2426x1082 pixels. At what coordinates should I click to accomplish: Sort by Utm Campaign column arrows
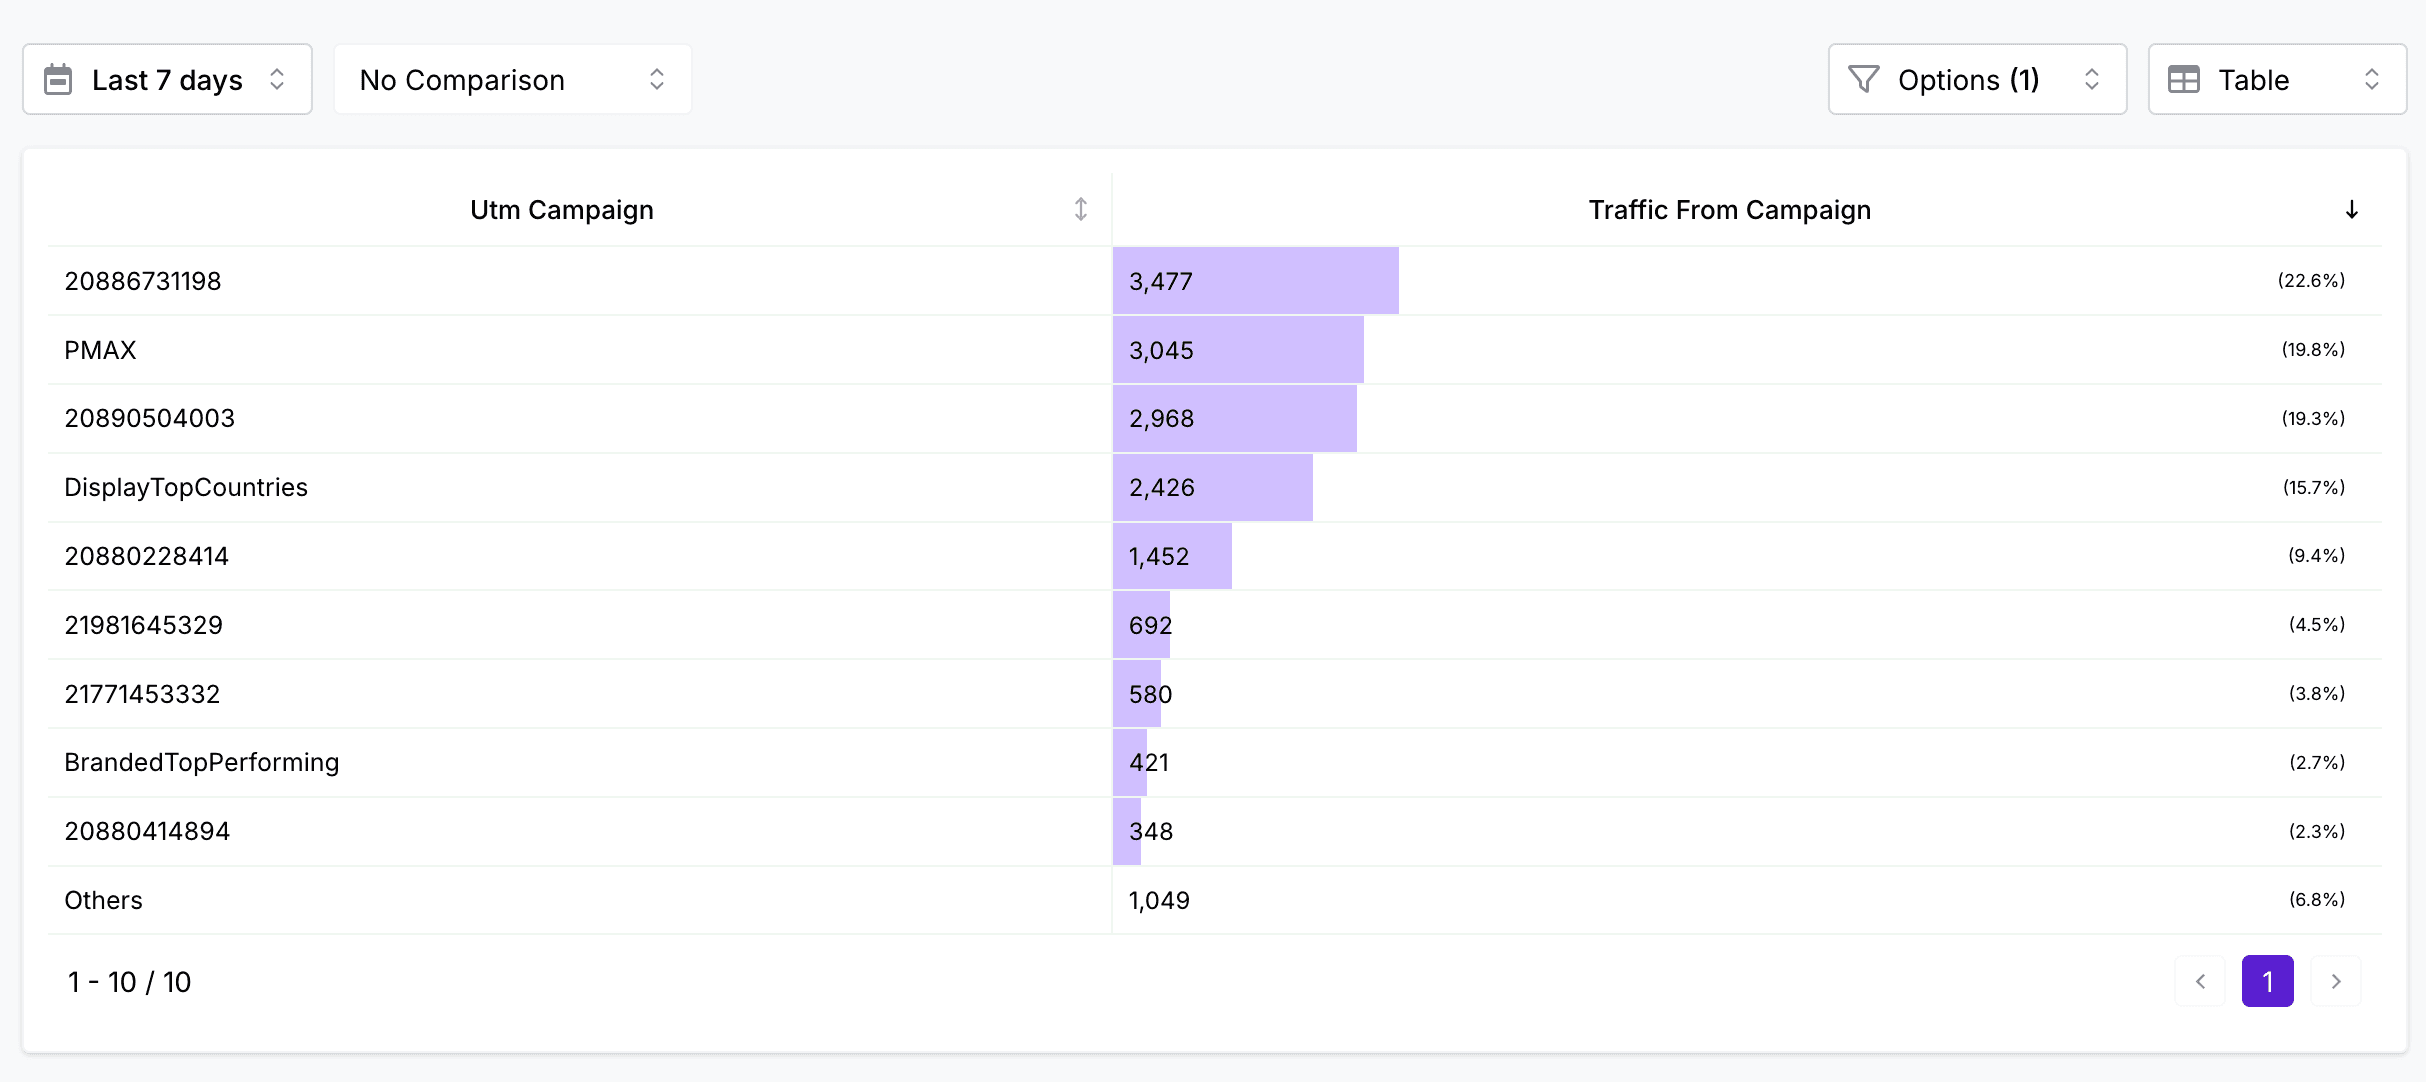(1080, 209)
